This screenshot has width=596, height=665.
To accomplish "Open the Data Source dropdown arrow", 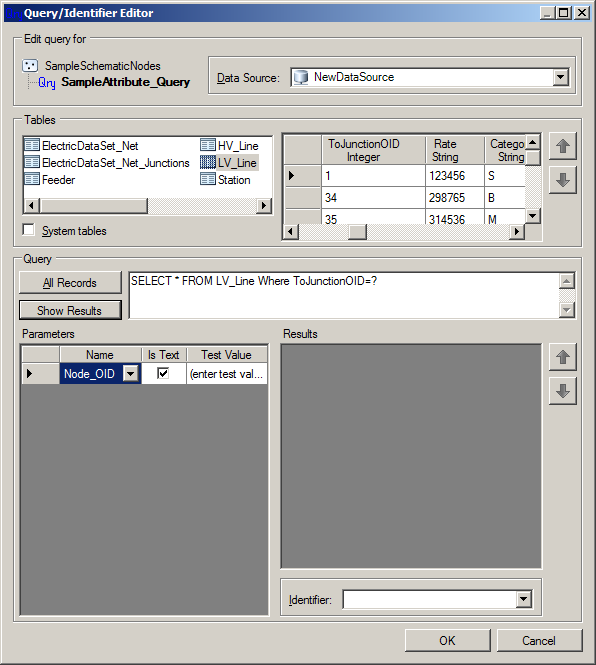I will (560, 77).
